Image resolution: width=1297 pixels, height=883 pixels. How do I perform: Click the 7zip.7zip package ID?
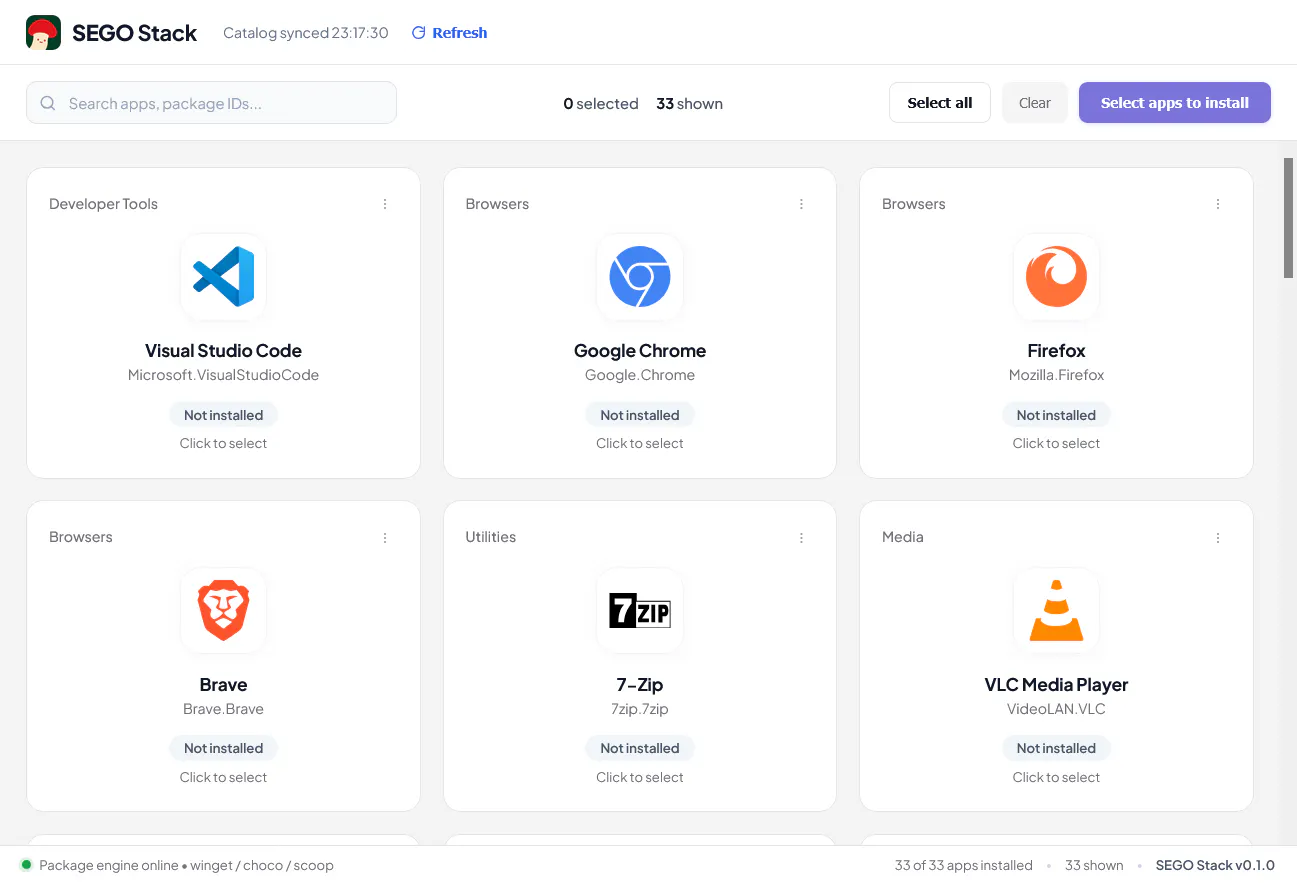[x=640, y=709]
